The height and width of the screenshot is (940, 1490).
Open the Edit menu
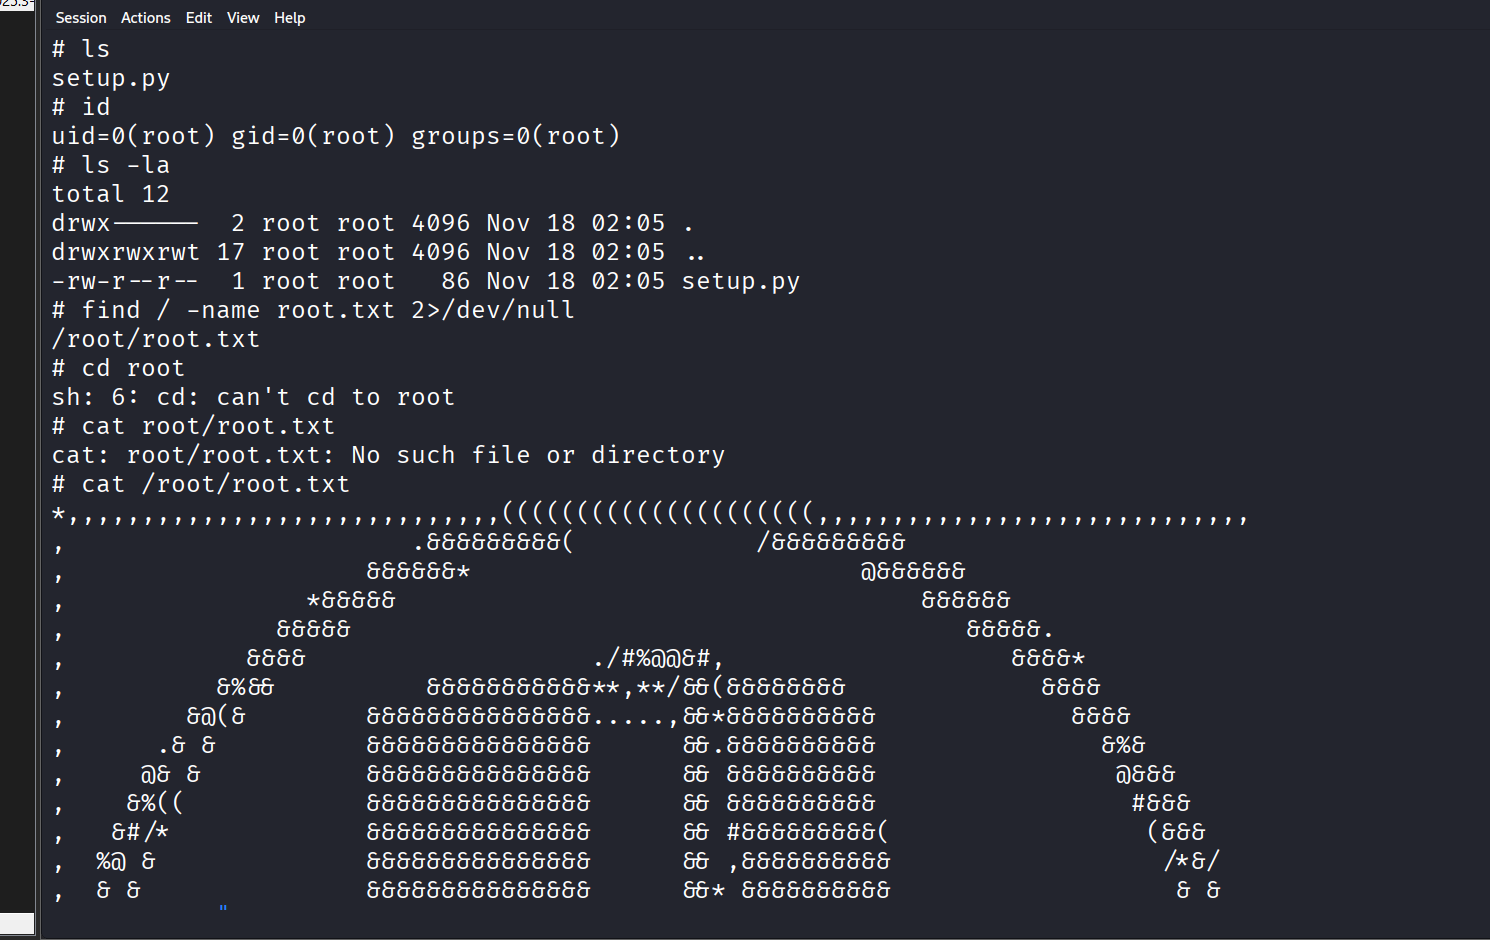point(198,18)
